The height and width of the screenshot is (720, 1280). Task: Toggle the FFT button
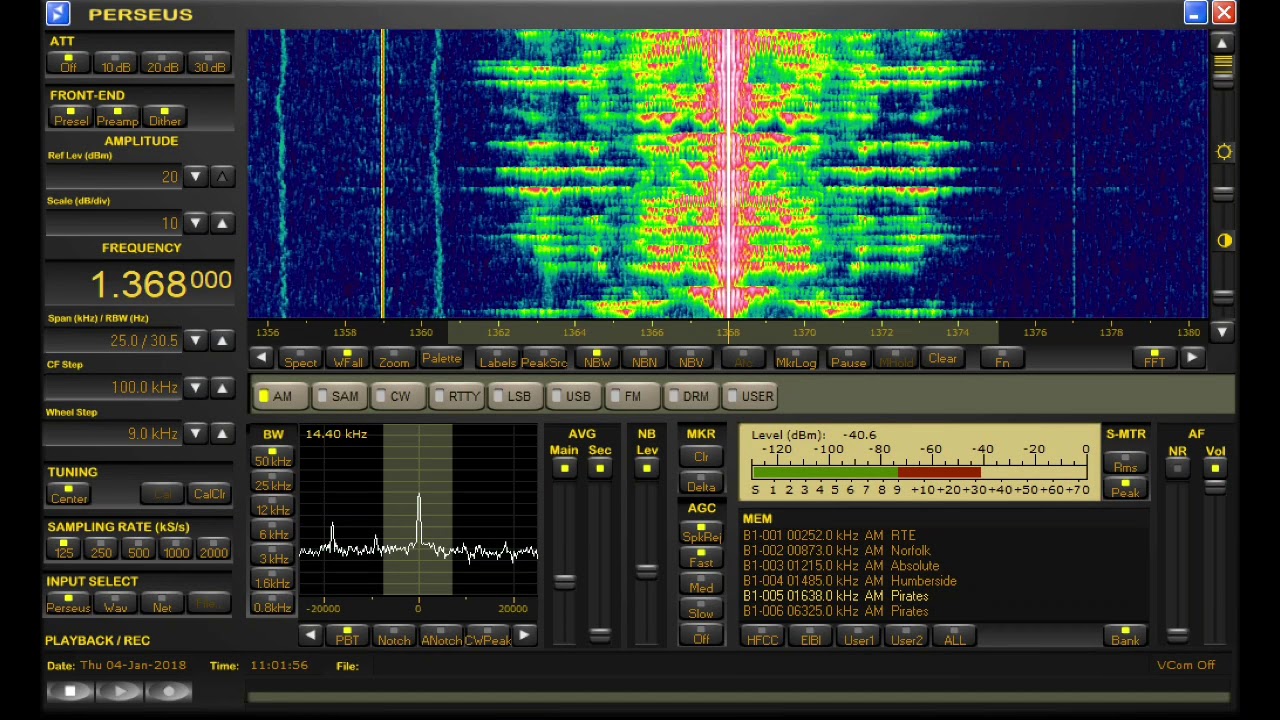click(x=1154, y=358)
